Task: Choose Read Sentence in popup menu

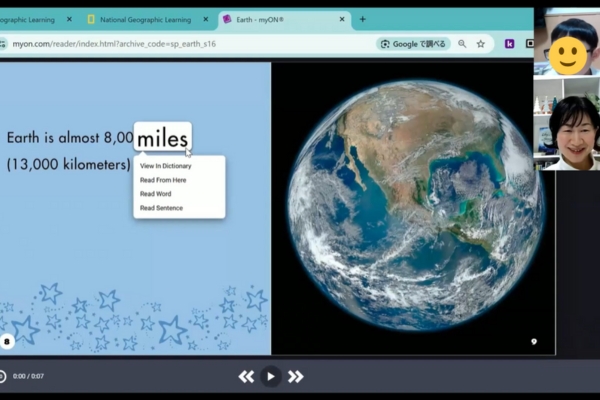Action: [x=161, y=208]
